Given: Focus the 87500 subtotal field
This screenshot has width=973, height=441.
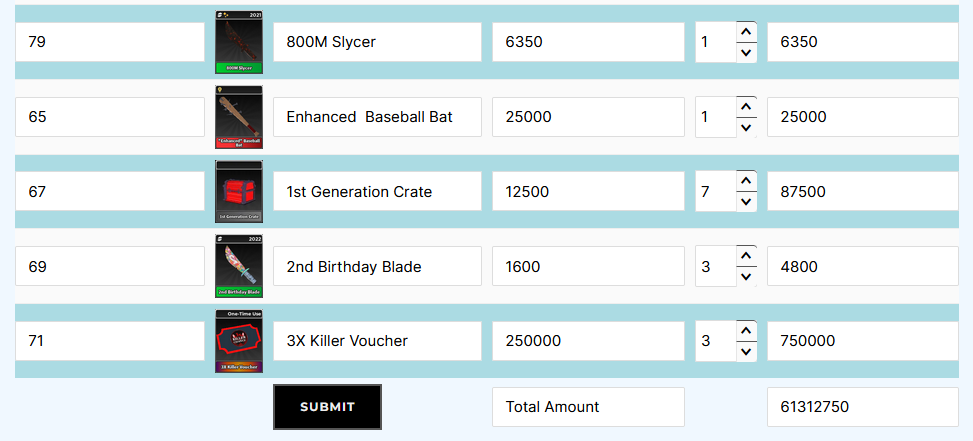Looking at the screenshot, I should (x=862, y=192).
